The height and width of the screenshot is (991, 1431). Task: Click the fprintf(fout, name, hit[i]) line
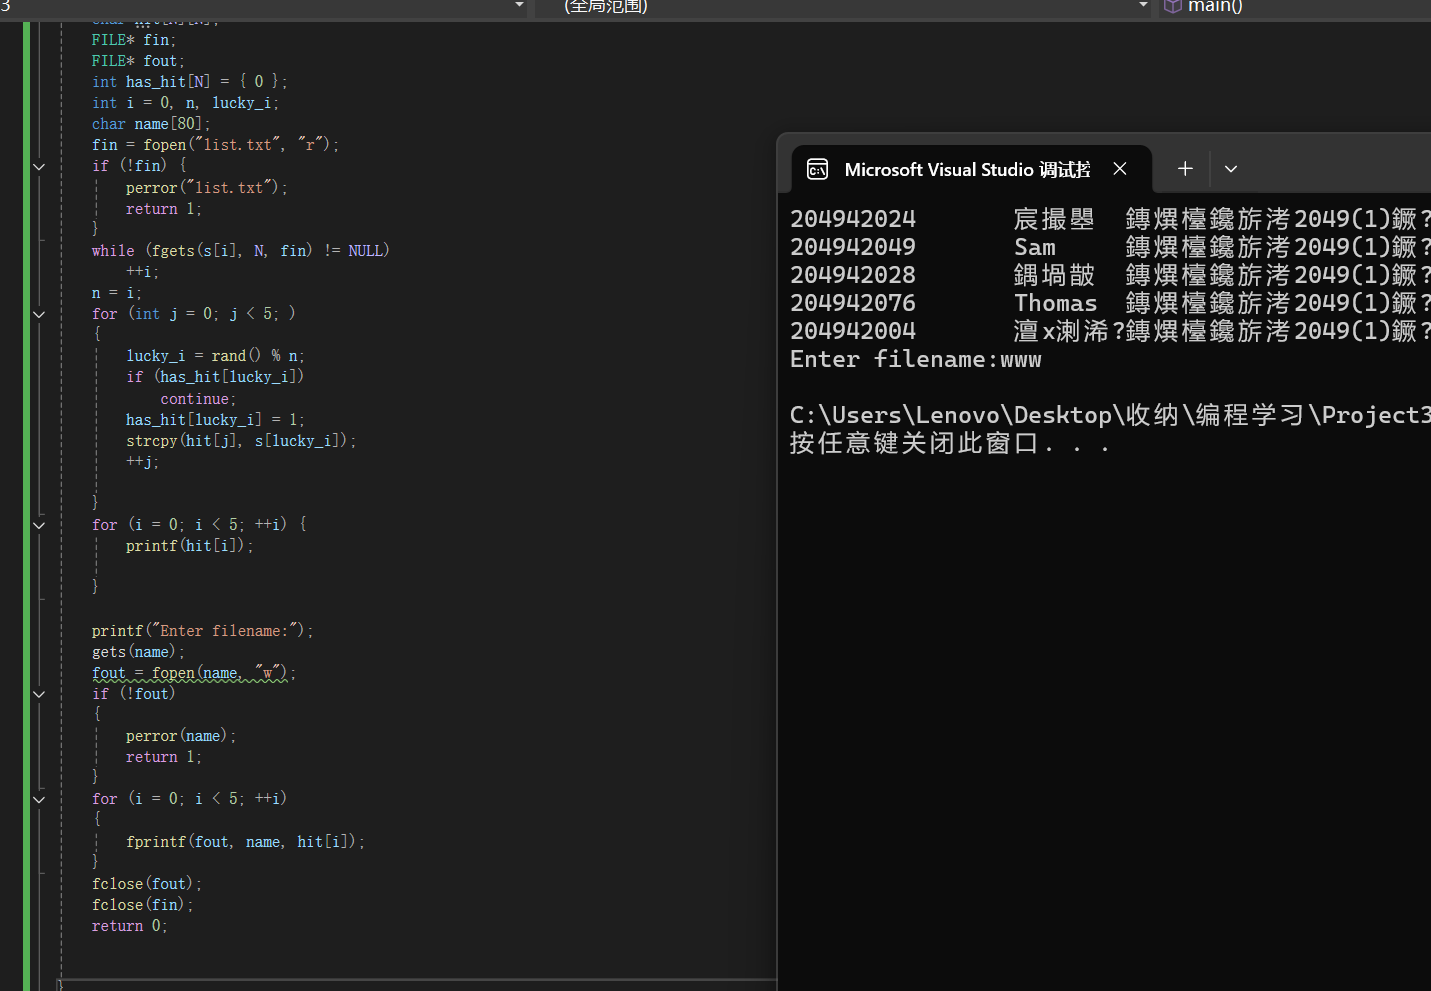coord(245,842)
